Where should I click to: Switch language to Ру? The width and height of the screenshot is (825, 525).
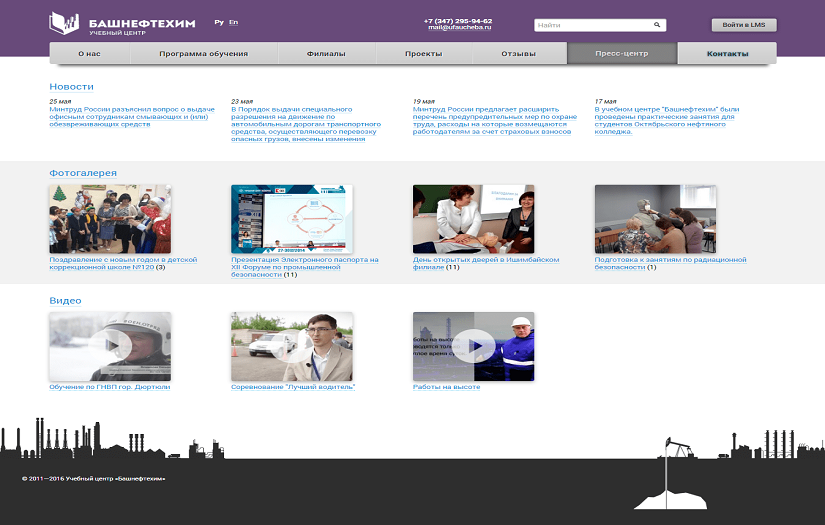pos(219,22)
